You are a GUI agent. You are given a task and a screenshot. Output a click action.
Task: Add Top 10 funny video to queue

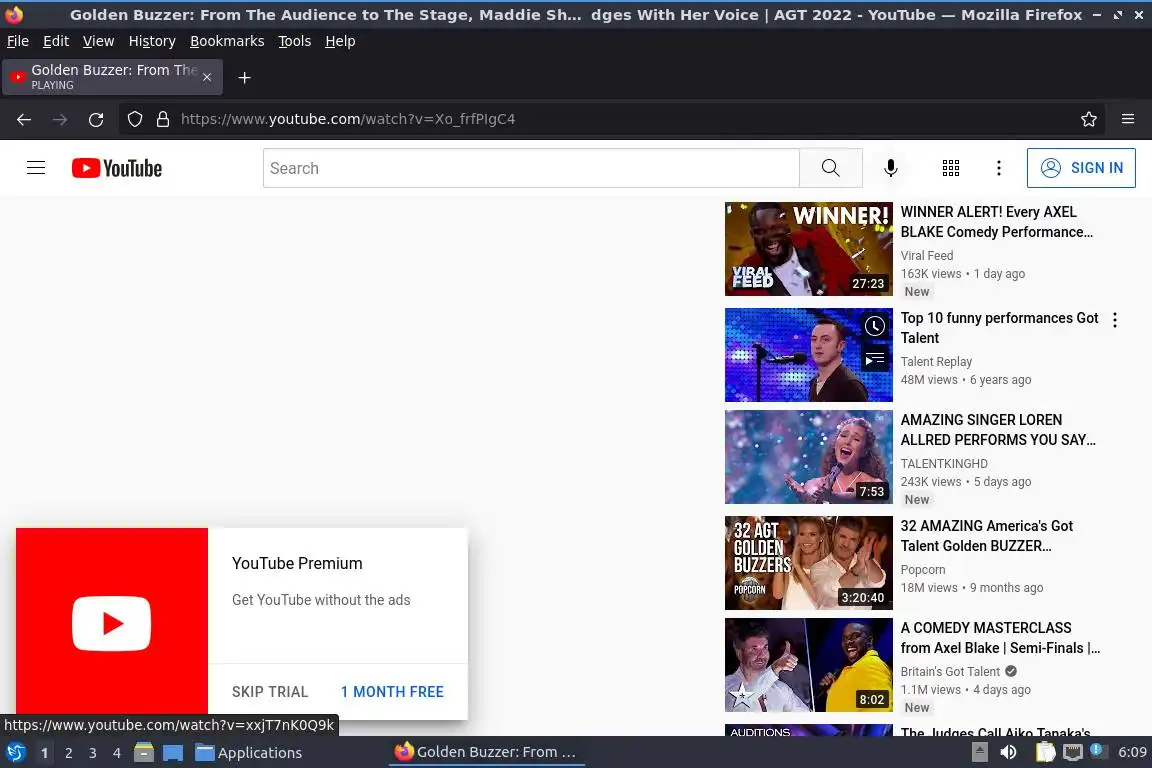point(874,359)
